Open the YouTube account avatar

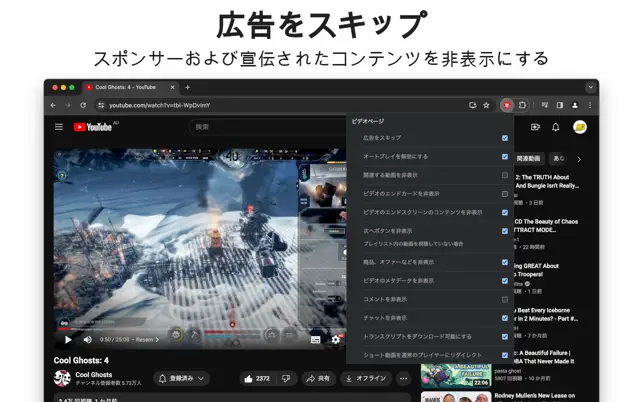(579, 127)
